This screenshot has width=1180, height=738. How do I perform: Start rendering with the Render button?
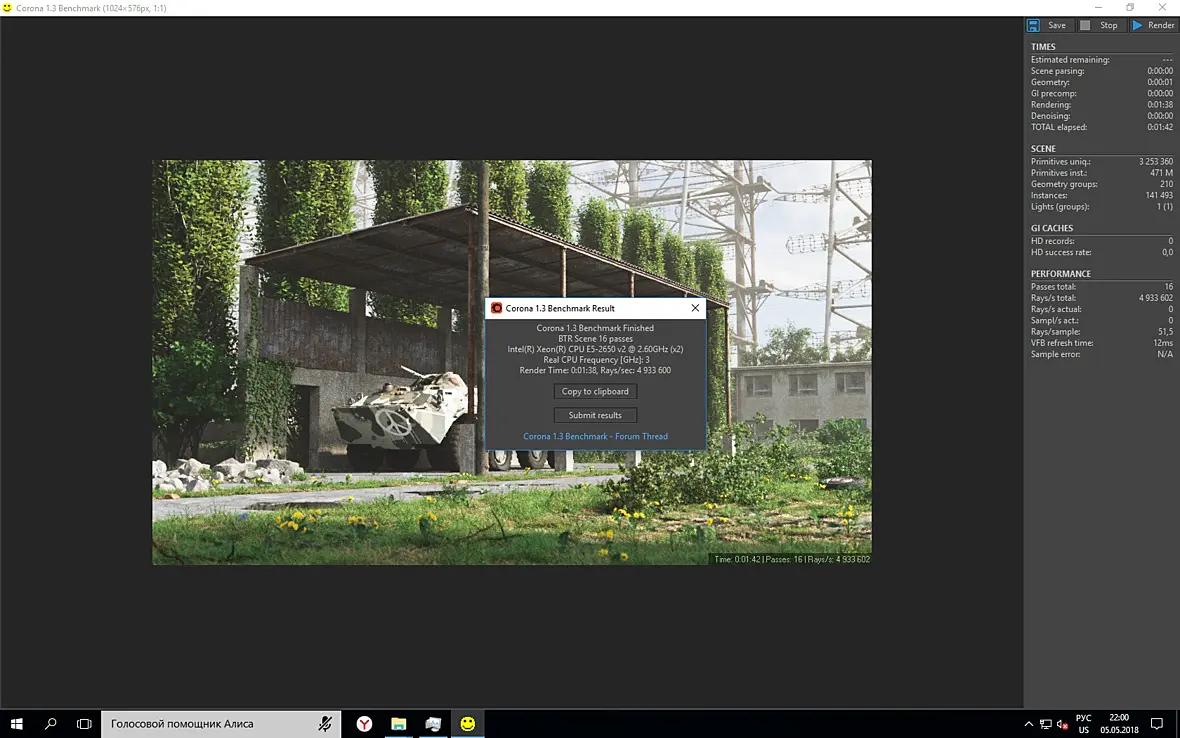coord(1154,25)
